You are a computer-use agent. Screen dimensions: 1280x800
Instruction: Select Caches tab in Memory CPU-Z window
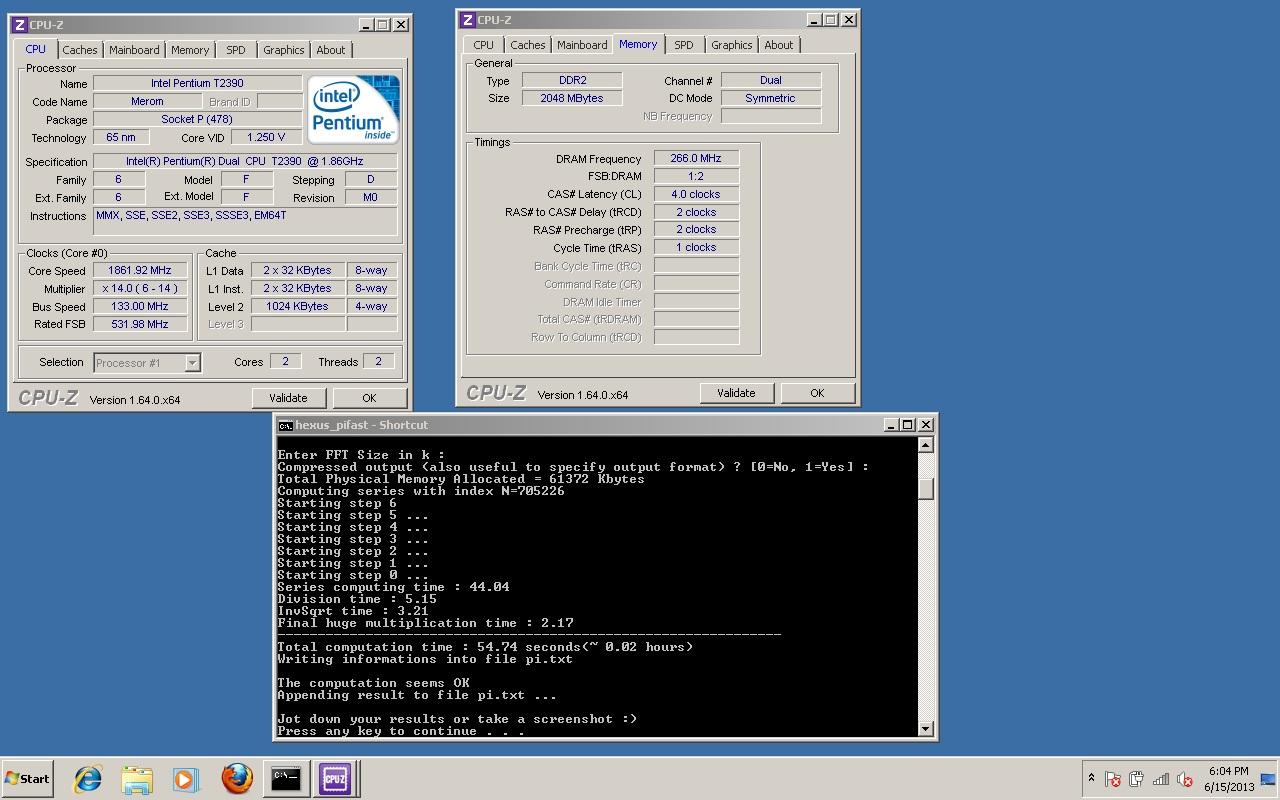pyautogui.click(x=528, y=45)
